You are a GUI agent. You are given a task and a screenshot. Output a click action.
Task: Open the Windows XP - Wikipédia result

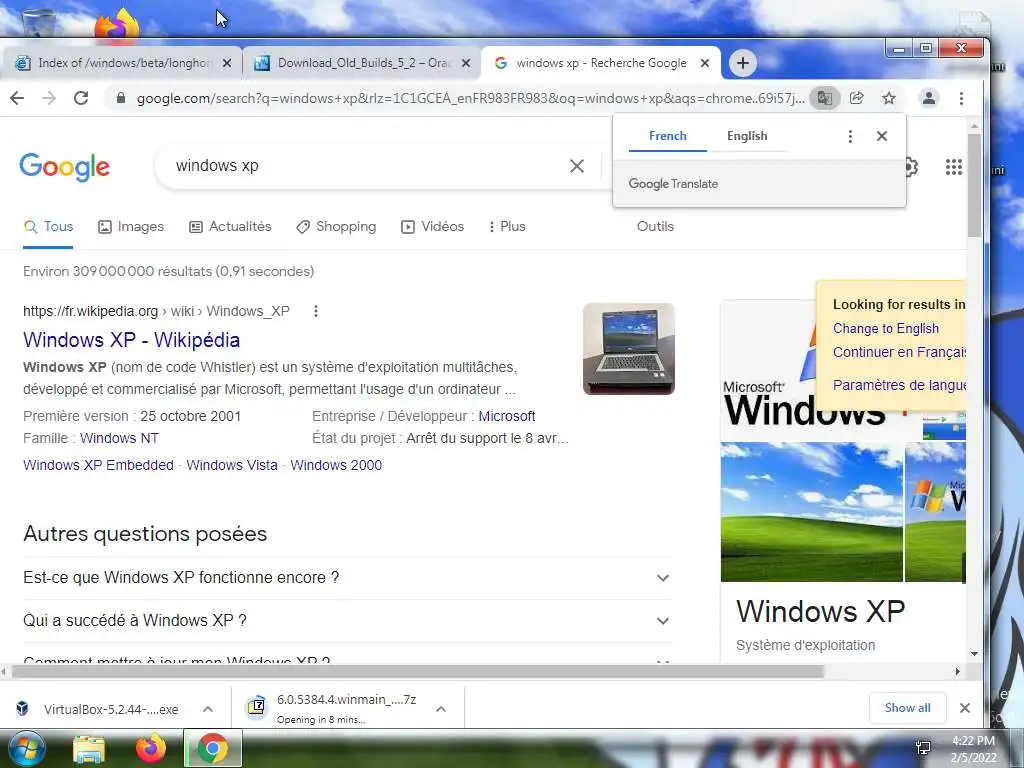tap(131, 340)
